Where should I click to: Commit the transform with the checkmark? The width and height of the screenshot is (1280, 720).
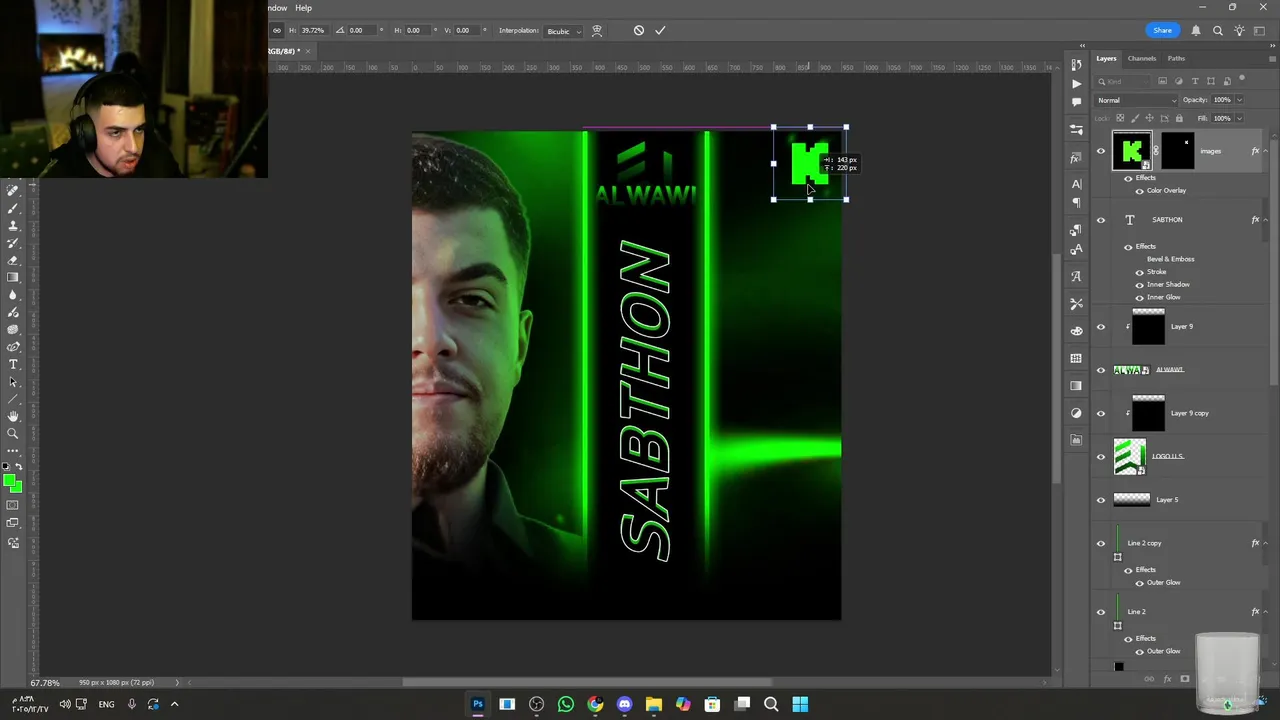[660, 30]
